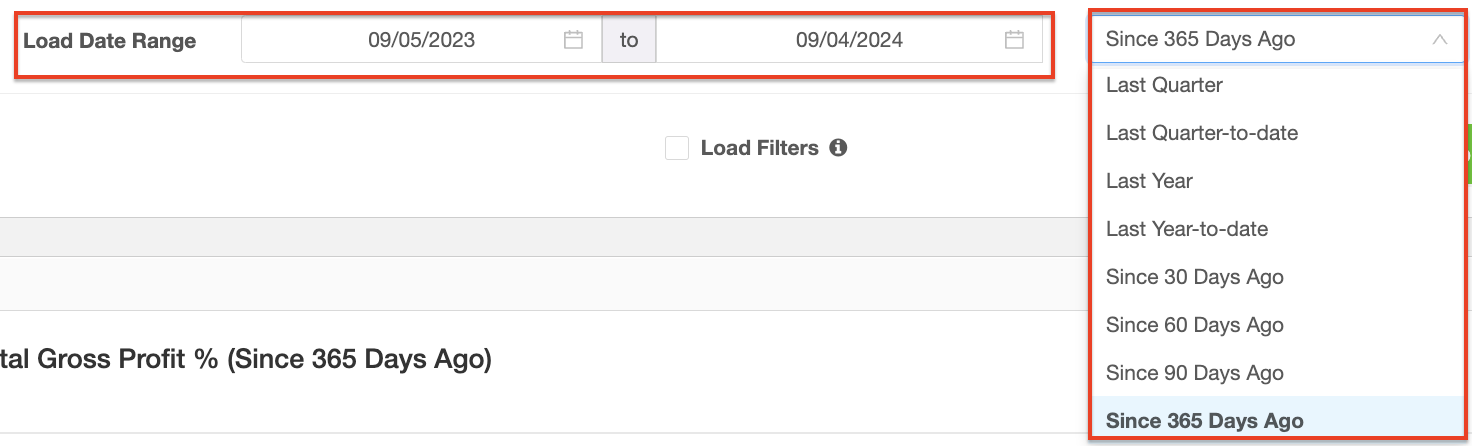Collapse the date preset dropdown chevron
The width and height of the screenshot is (1472, 446).
click(1440, 40)
